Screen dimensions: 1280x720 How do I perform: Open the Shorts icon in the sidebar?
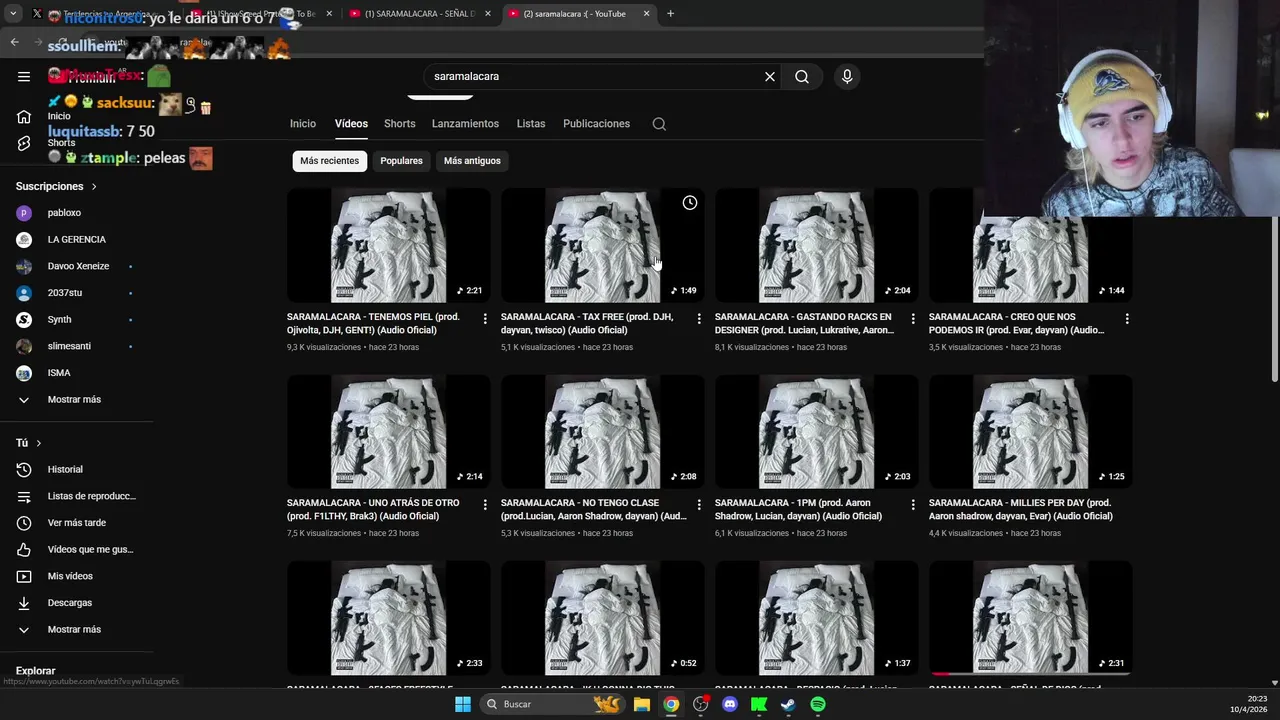pyautogui.click(x=24, y=143)
